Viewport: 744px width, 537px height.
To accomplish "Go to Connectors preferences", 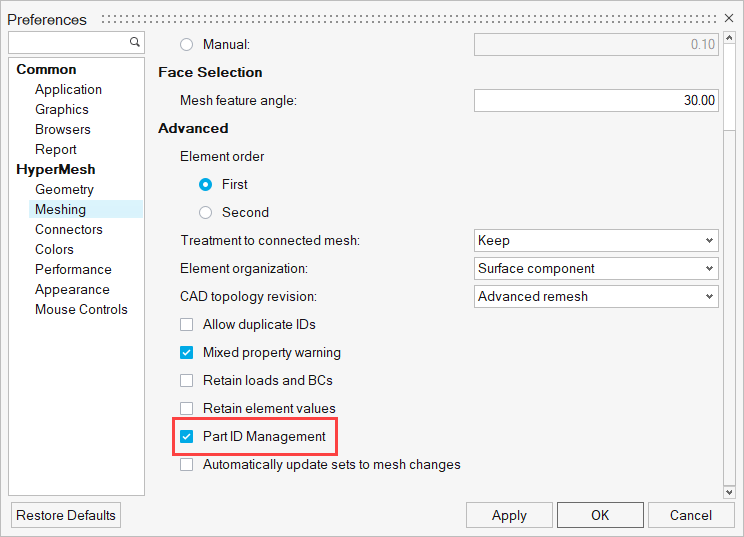I will click(x=68, y=230).
